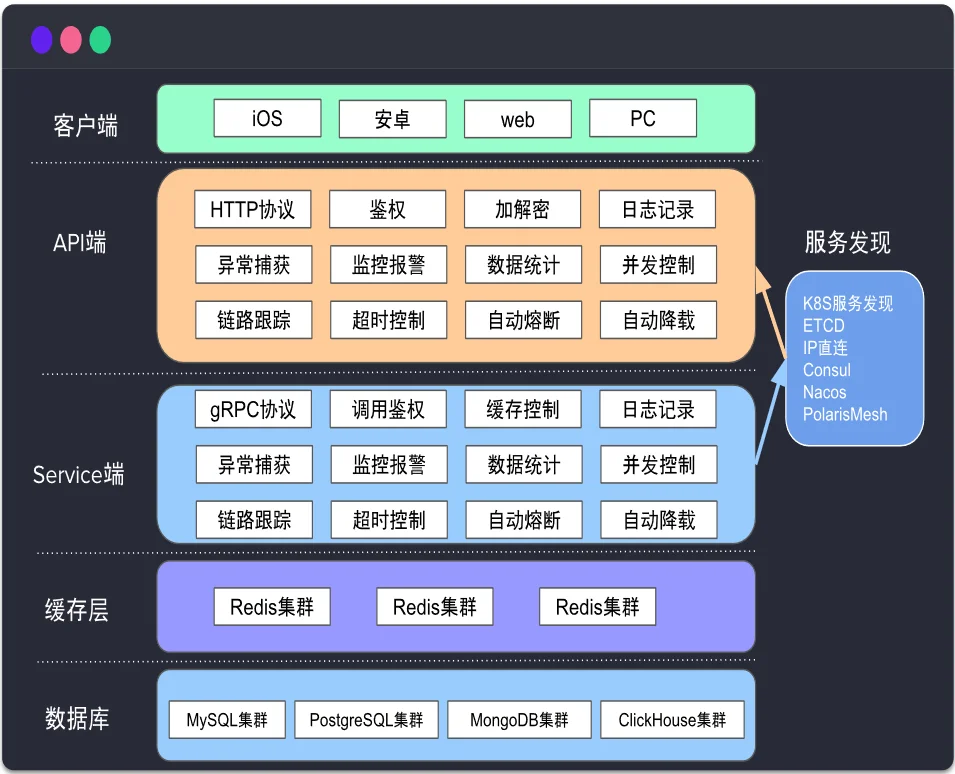The width and height of the screenshot is (955, 774).
Task: Click 并发控制 in the Service端 section
Action: [659, 465]
